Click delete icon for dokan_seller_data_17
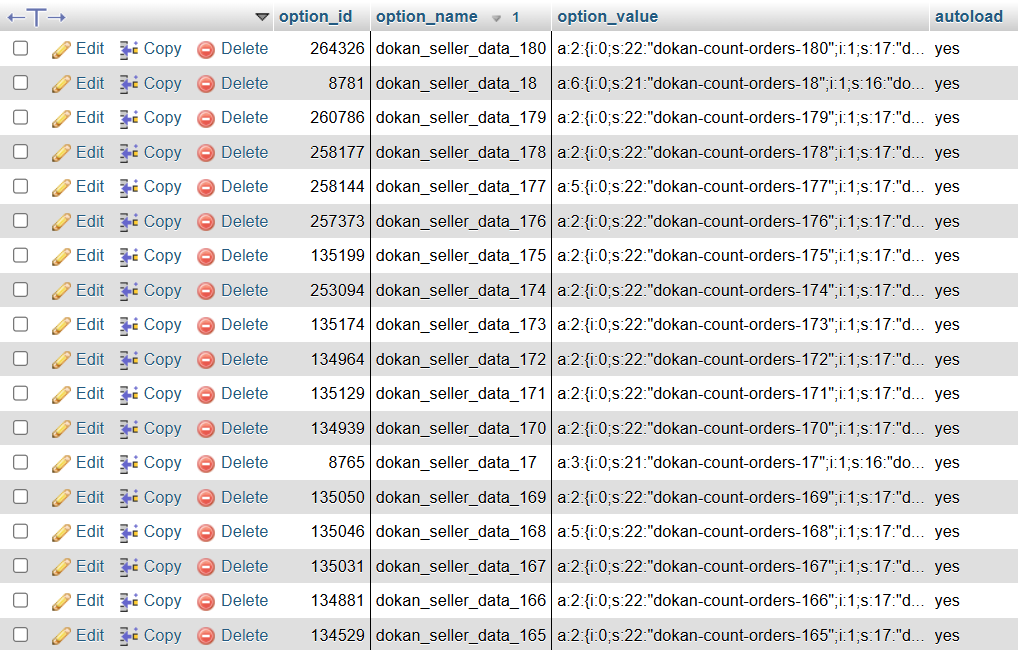Image resolution: width=1018 pixels, height=650 pixels. pos(206,464)
